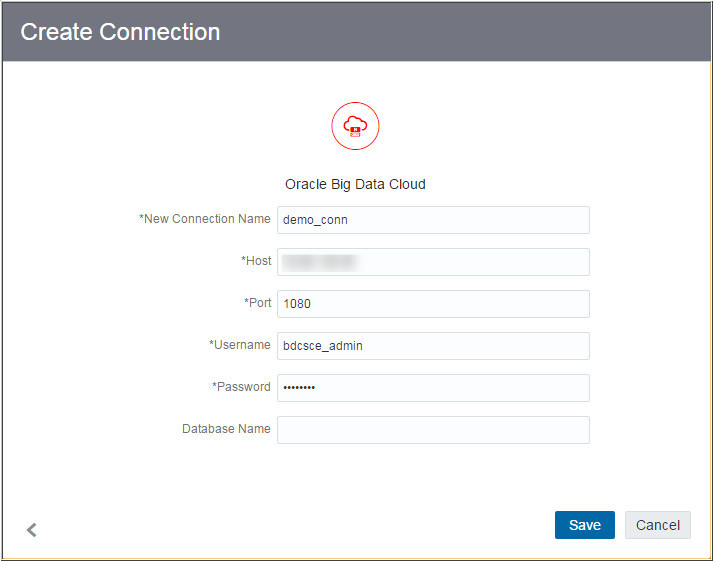Click the *Password label
713x561 pixels.
[241, 387]
